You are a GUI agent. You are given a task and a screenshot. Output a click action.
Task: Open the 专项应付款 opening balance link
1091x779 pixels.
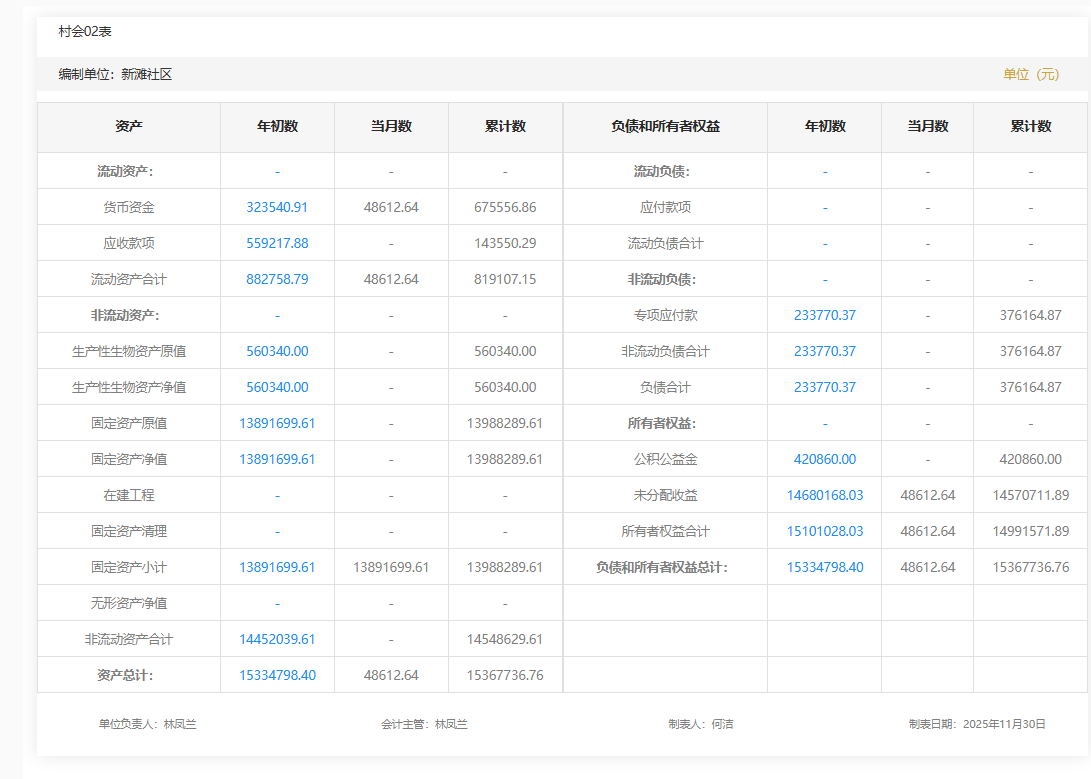point(824,315)
